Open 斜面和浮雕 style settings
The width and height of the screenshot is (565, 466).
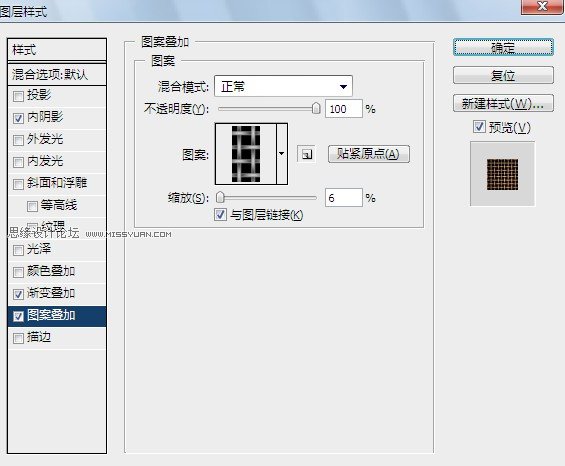[57, 183]
